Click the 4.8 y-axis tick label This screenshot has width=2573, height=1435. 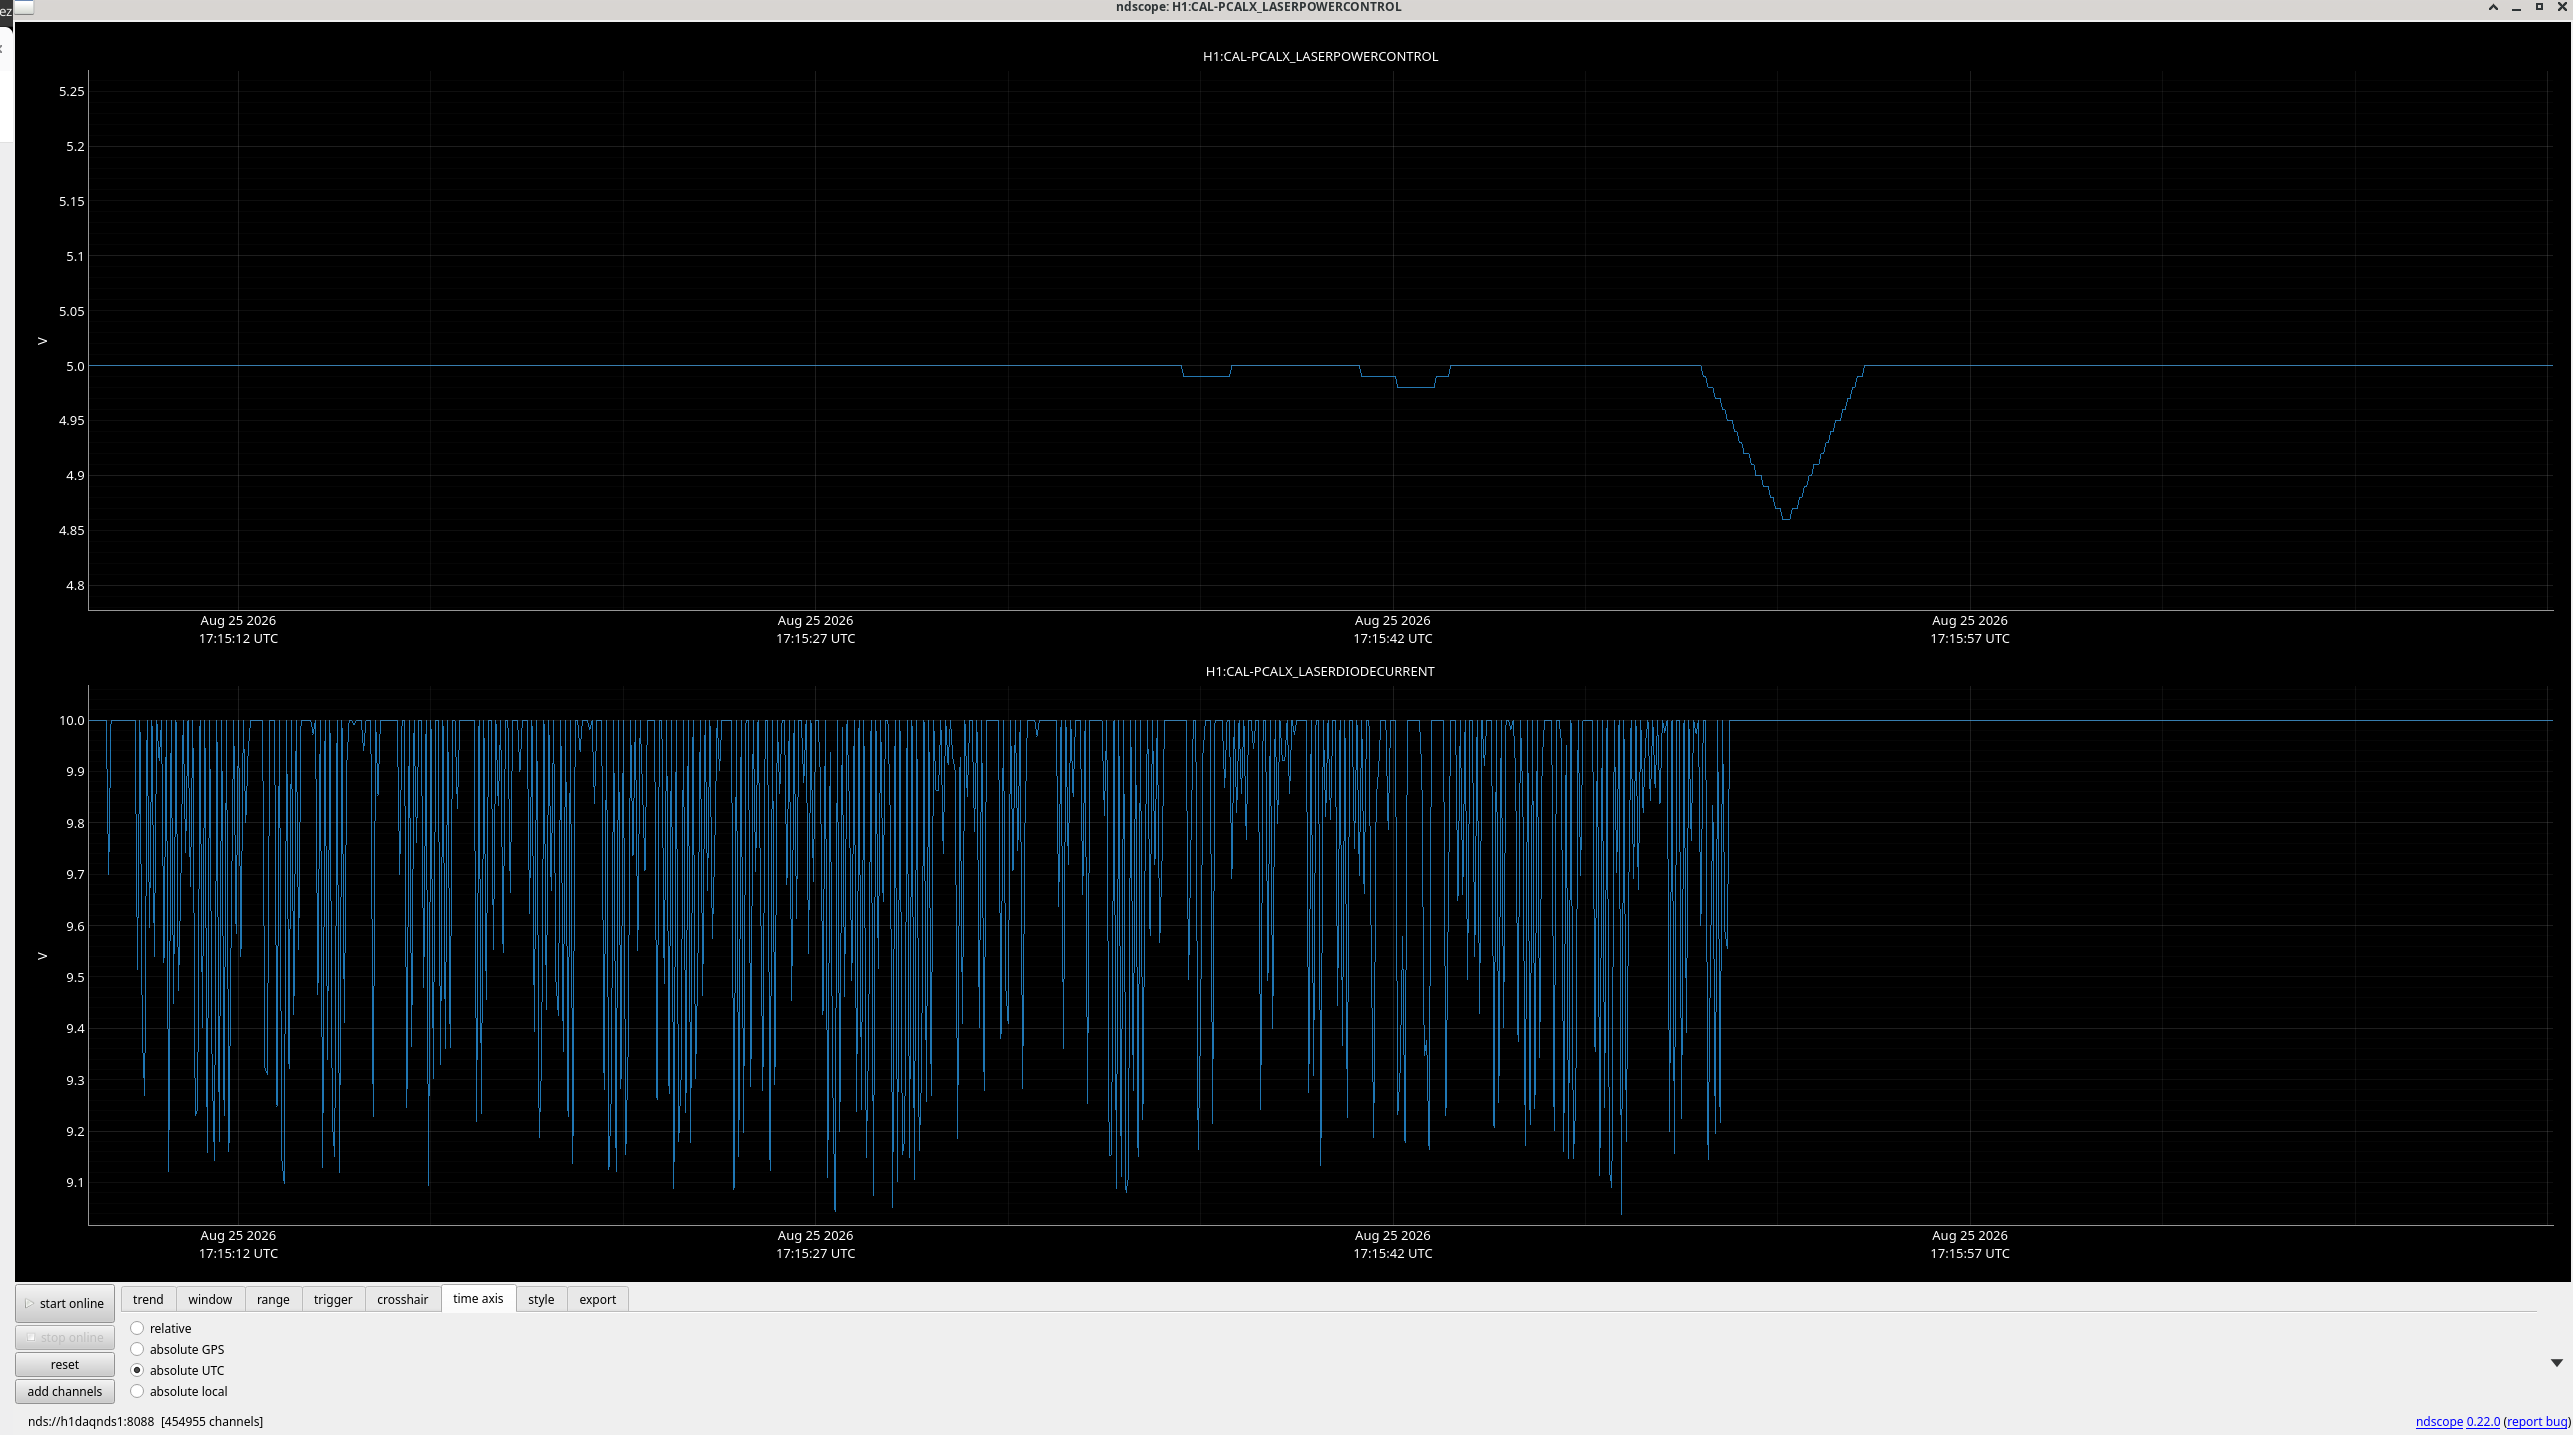click(75, 585)
